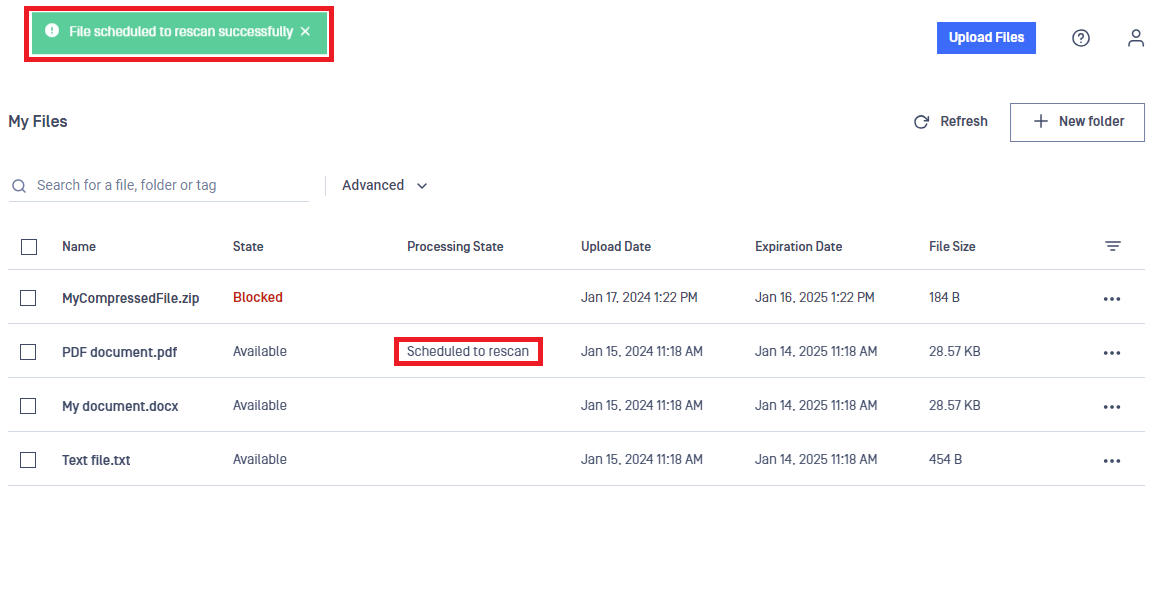1164x609 pixels.
Task: Sort by the Expiration Date column header
Action: point(799,247)
